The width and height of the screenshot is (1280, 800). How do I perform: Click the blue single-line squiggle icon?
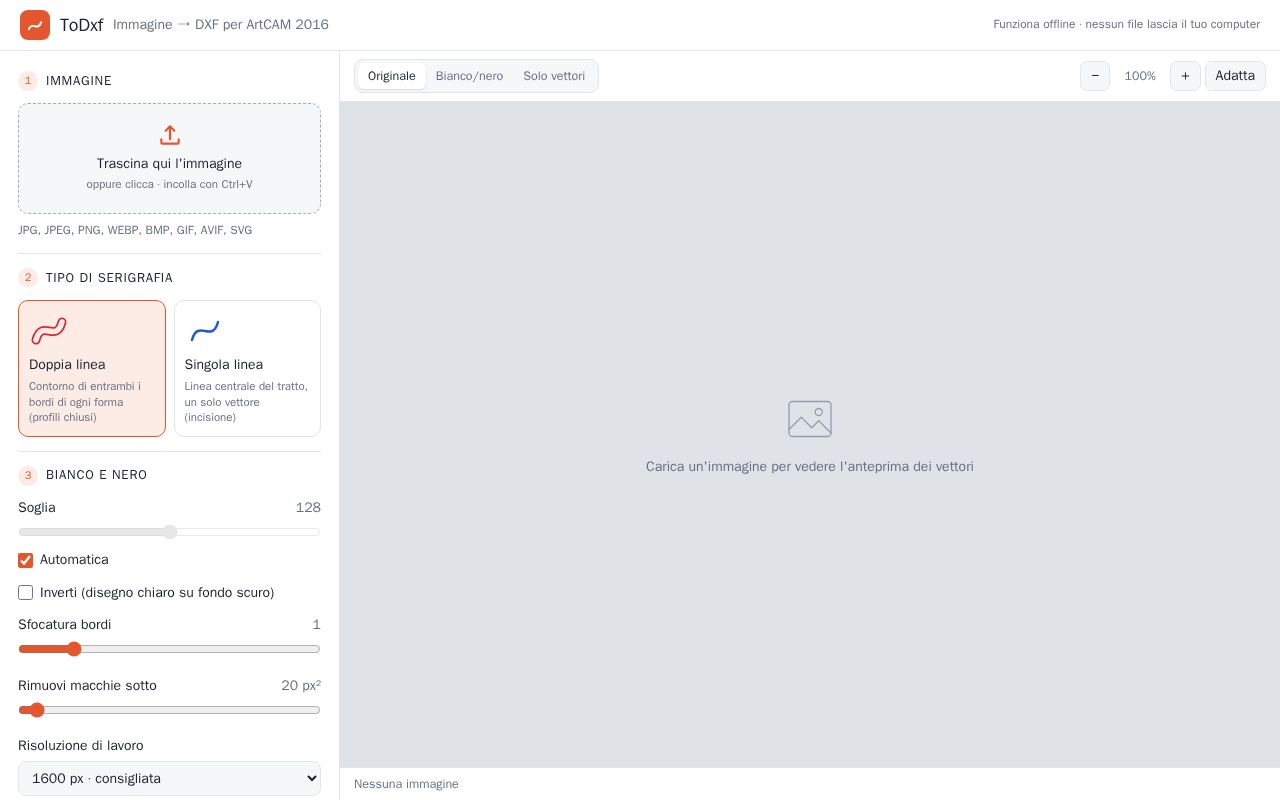click(x=204, y=331)
